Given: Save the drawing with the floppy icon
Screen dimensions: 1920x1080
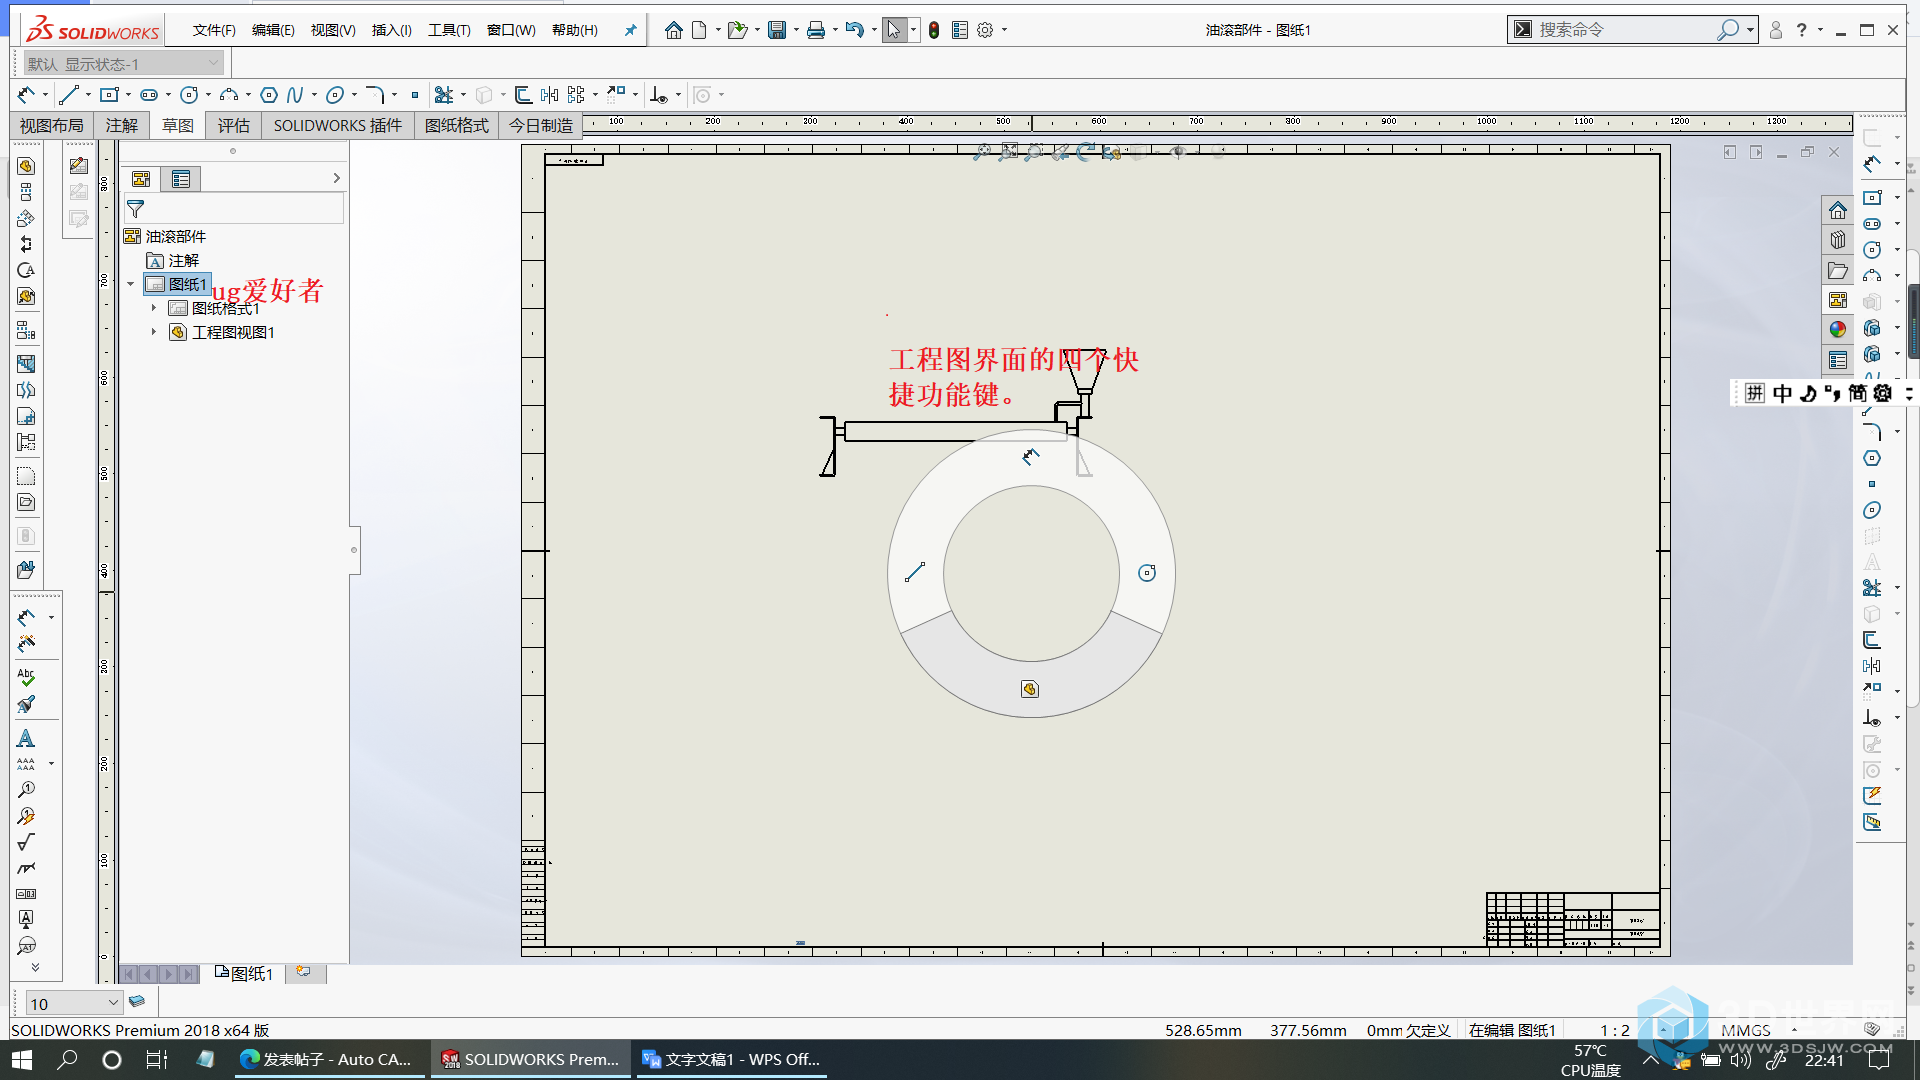Looking at the screenshot, I should coord(777,30).
